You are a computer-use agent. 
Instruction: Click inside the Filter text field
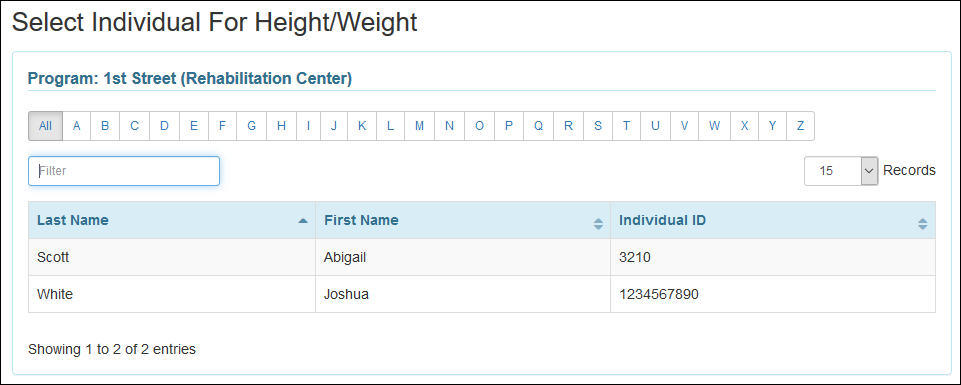click(124, 171)
